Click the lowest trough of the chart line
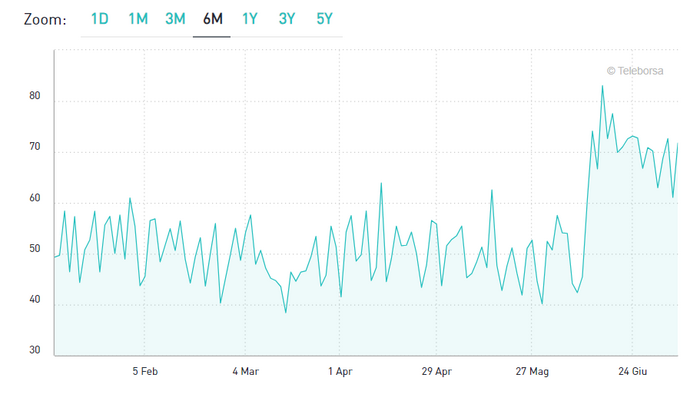Image resolution: width=690 pixels, height=401 pixels. [285, 312]
